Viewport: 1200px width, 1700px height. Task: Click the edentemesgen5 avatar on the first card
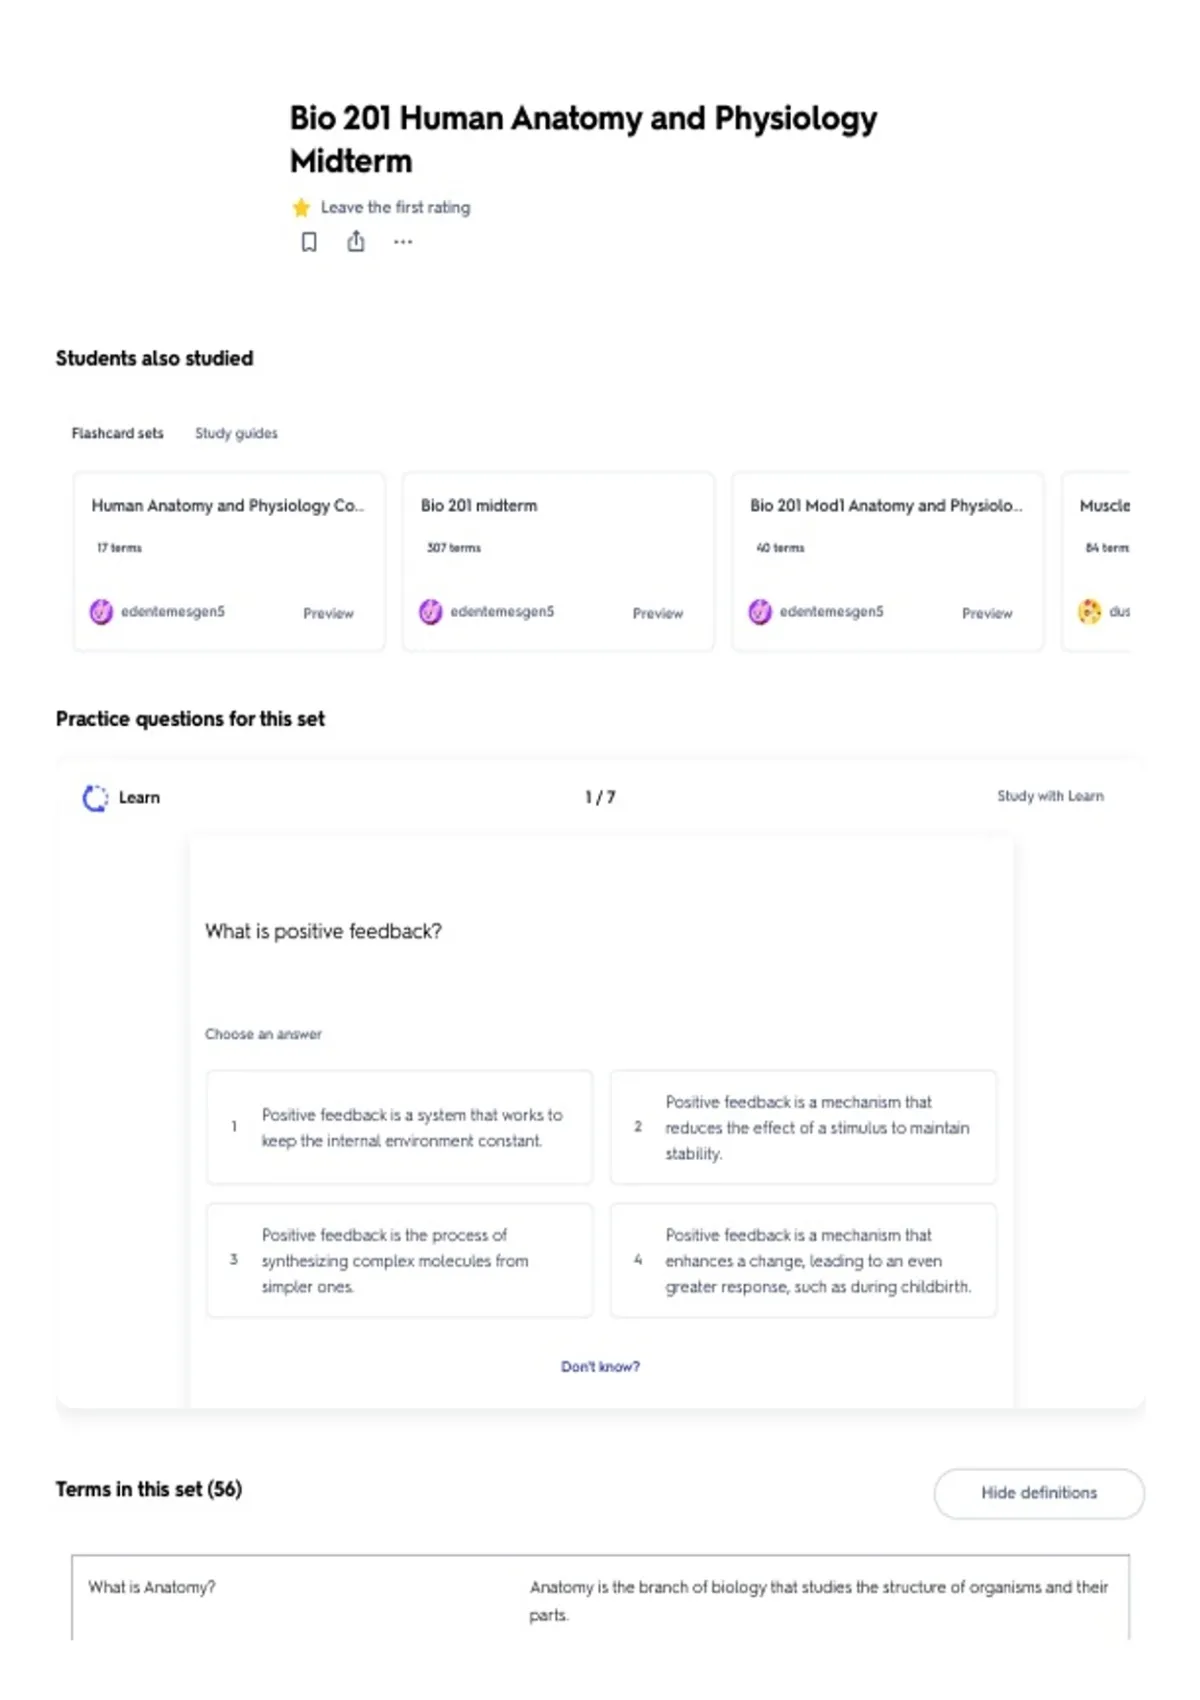pos(101,612)
